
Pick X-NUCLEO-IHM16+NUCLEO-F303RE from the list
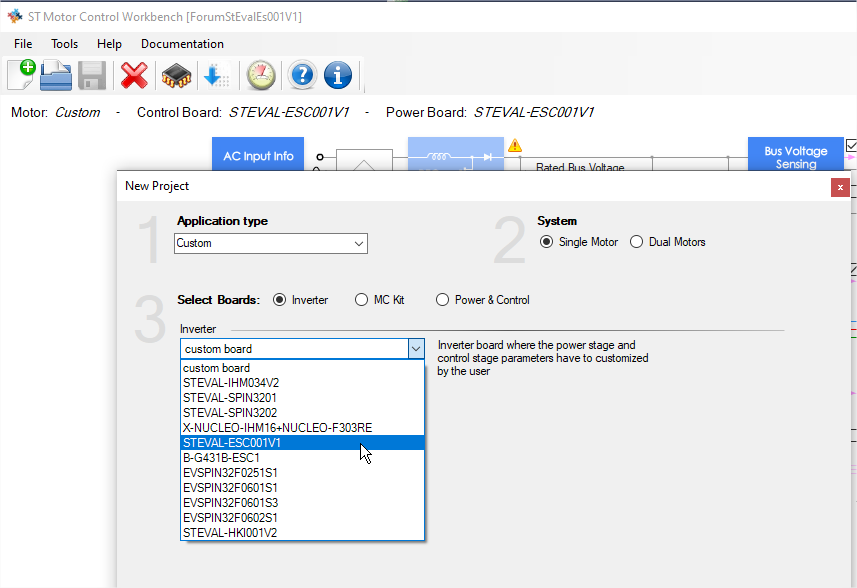pyautogui.click(x=302, y=427)
